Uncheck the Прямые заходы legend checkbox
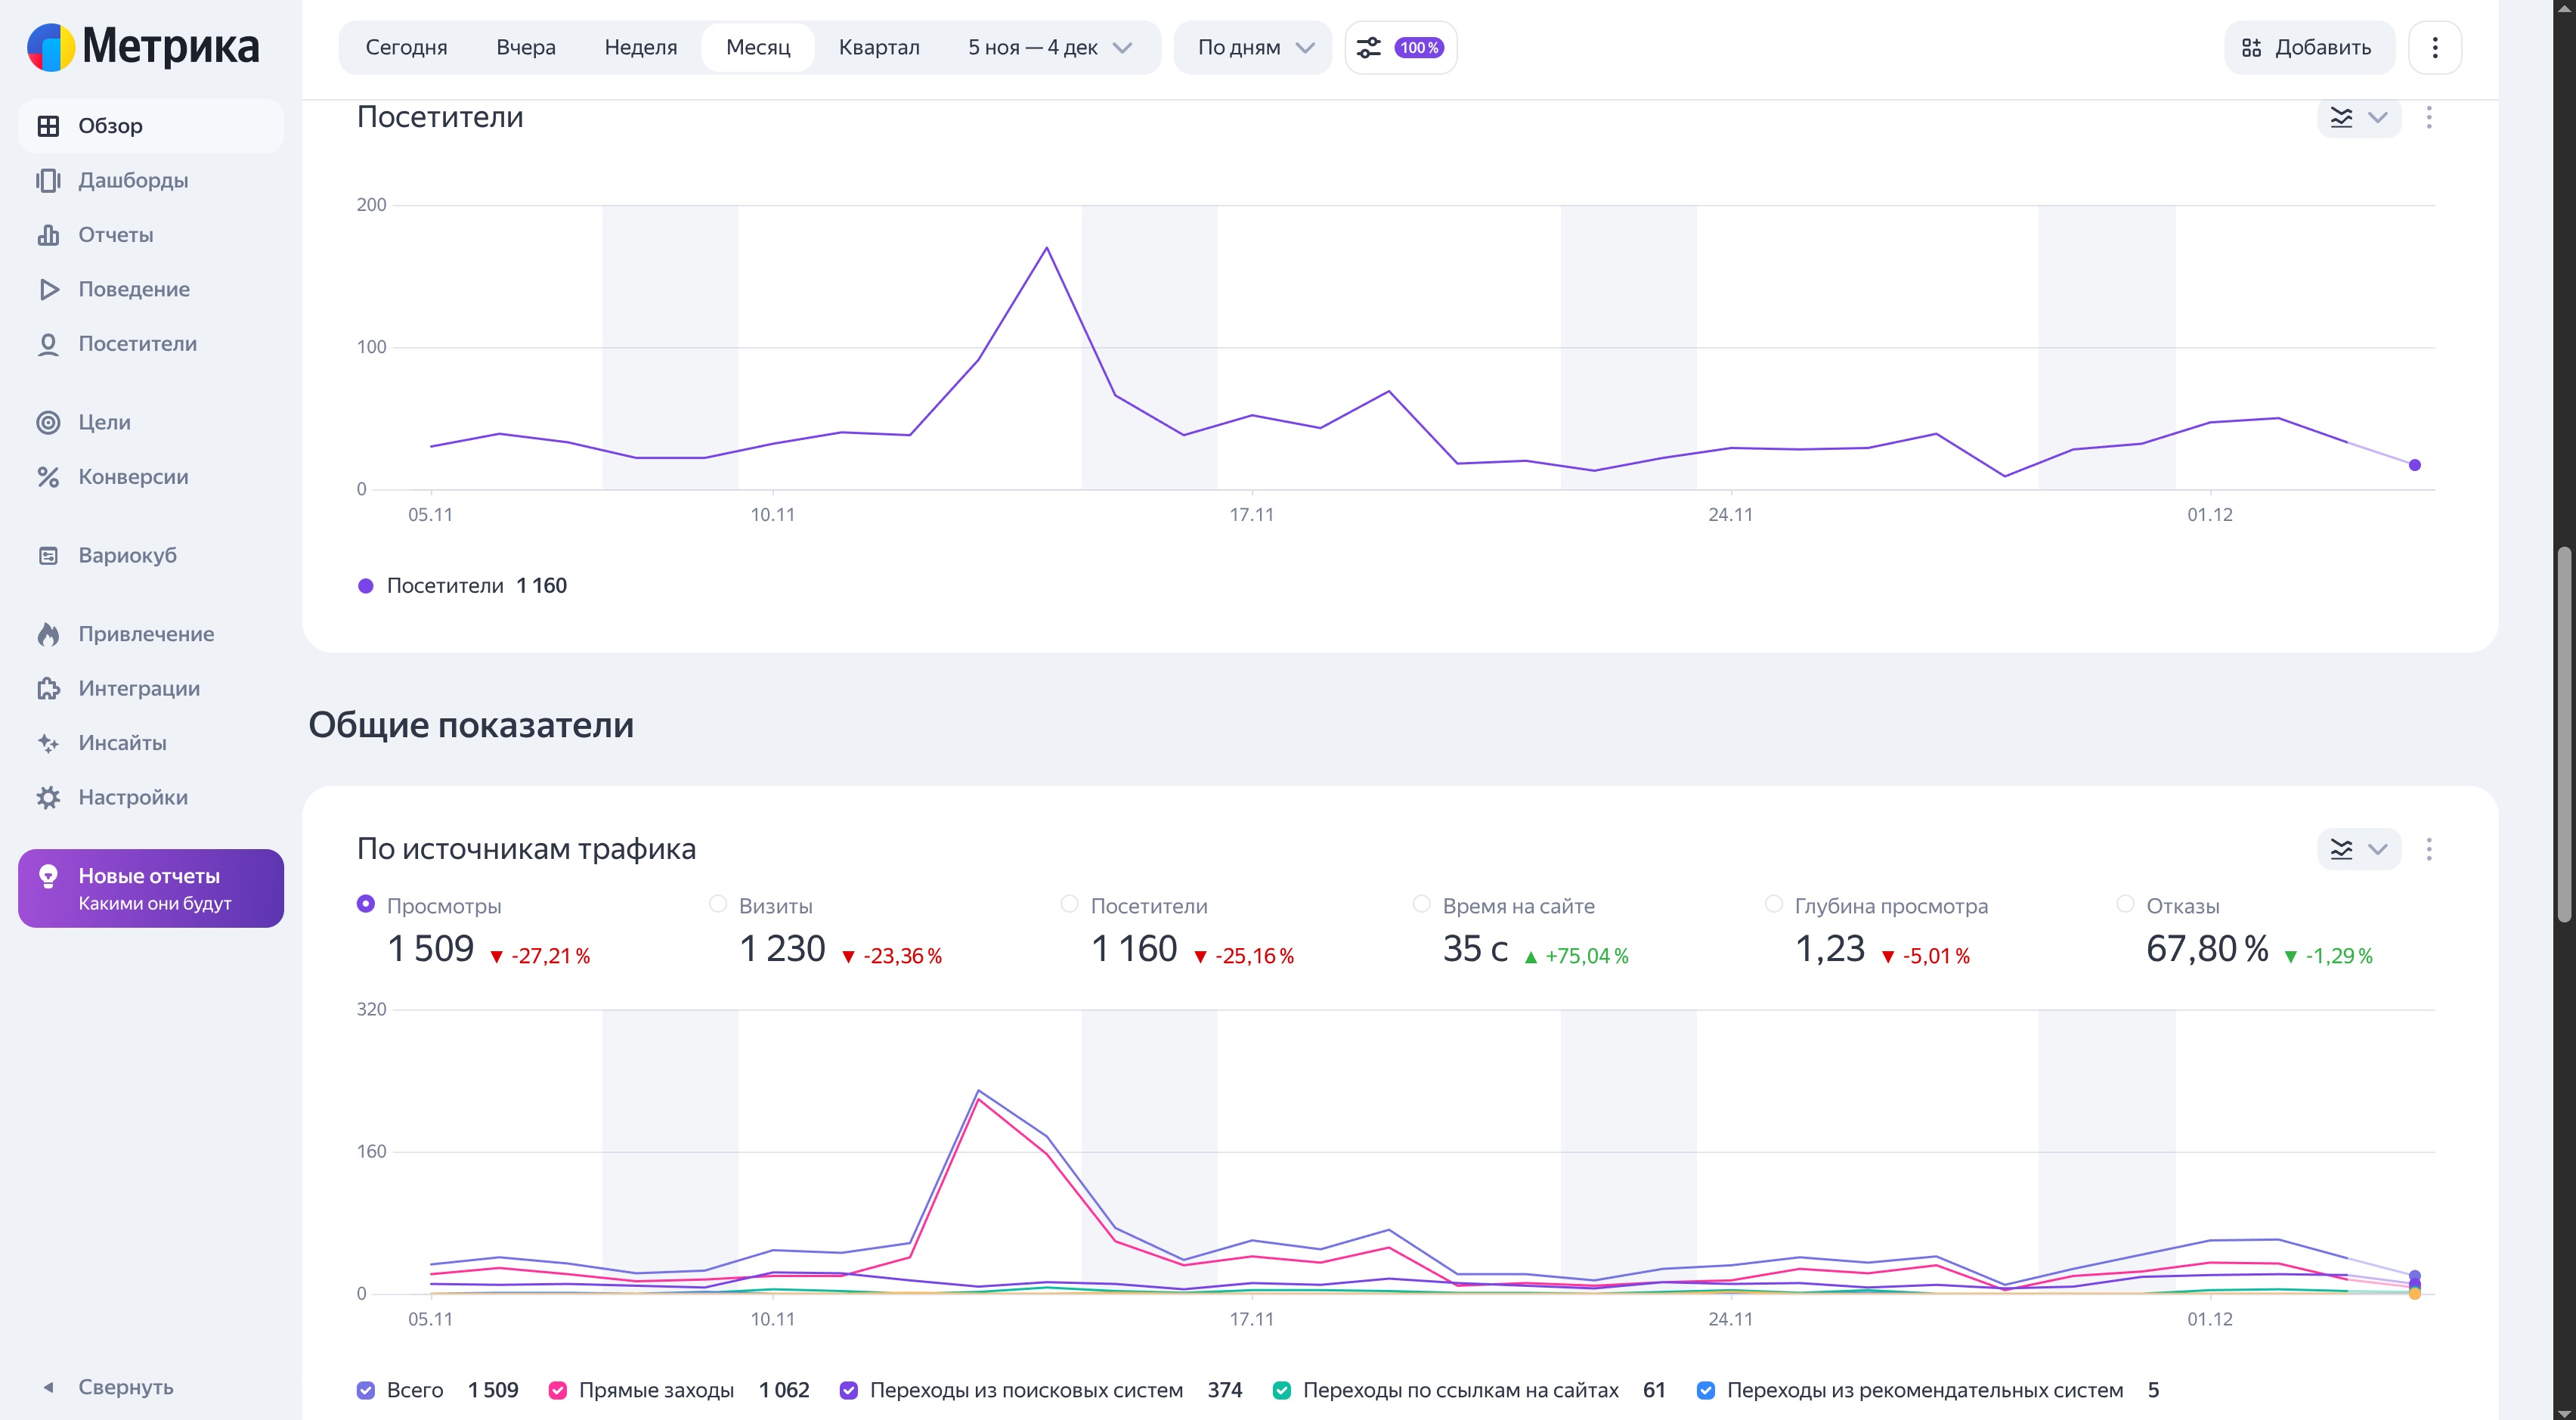Screen dimensions: 2576x1420 click(x=558, y=1390)
